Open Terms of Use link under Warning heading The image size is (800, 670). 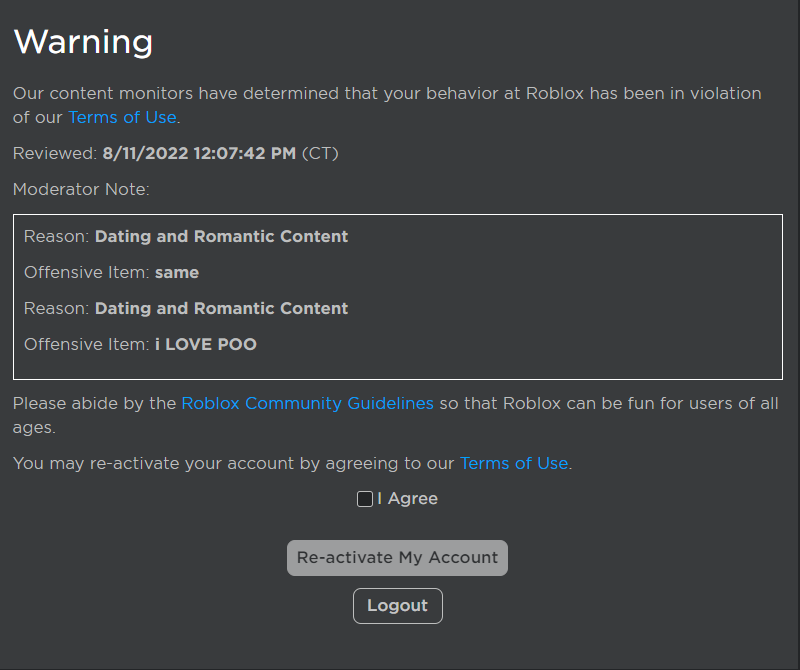coord(122,117)
